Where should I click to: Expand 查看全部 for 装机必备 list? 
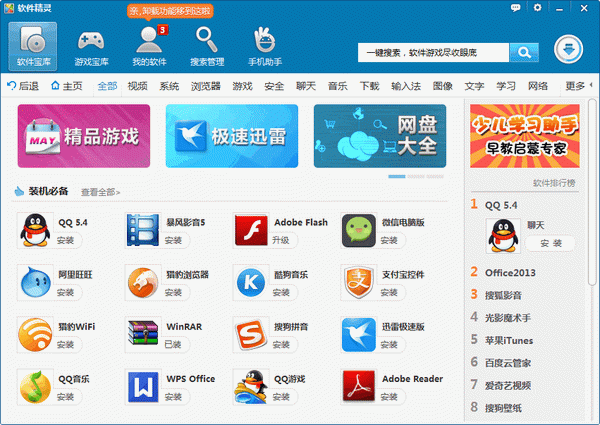pos(101,192)
